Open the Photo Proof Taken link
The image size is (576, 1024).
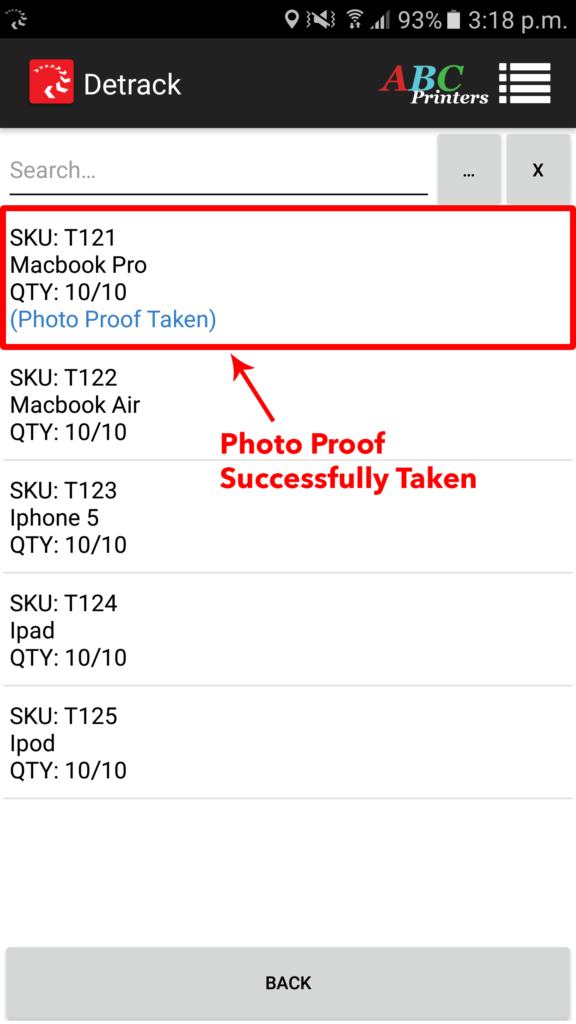click(113, 319)
